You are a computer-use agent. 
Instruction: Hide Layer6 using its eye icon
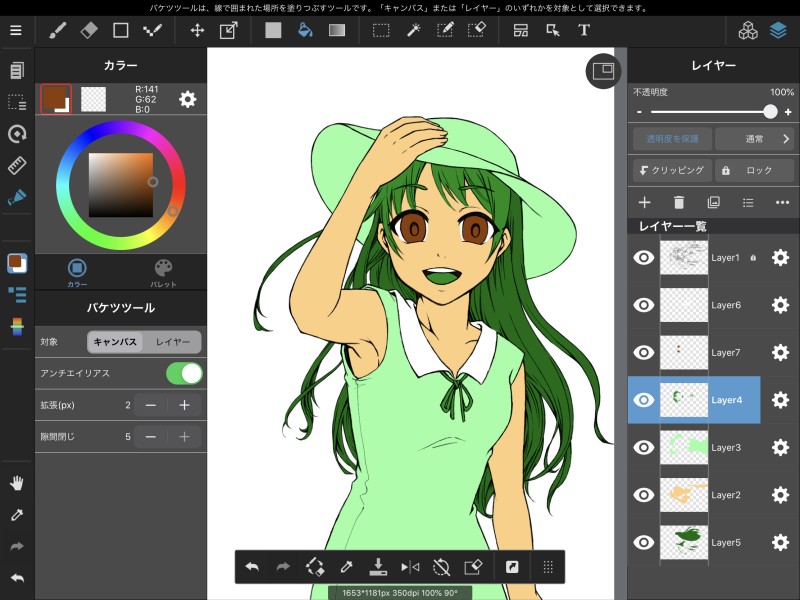(x=645, y=305)
